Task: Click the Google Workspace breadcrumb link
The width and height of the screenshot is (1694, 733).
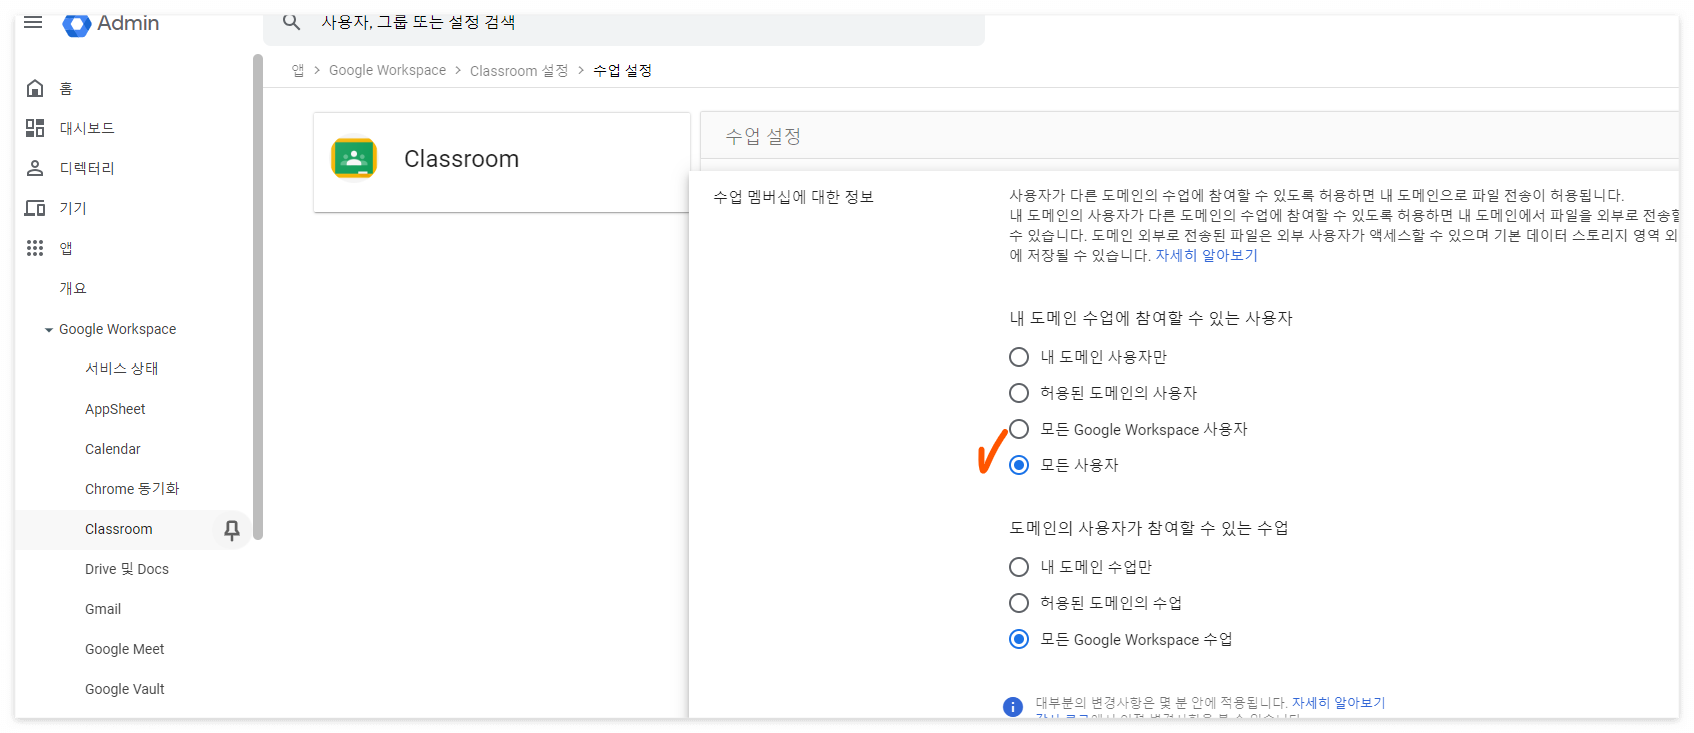Action: [x=388, y=70]
